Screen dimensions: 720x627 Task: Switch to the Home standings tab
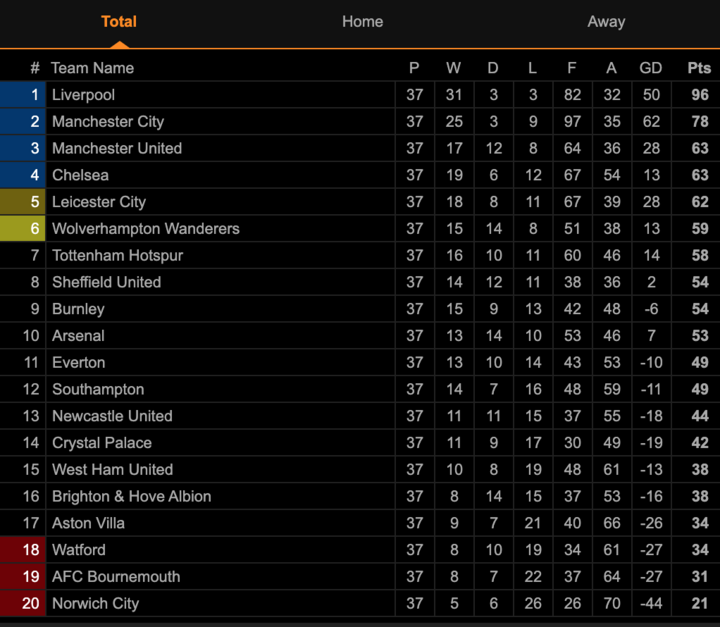362,22
